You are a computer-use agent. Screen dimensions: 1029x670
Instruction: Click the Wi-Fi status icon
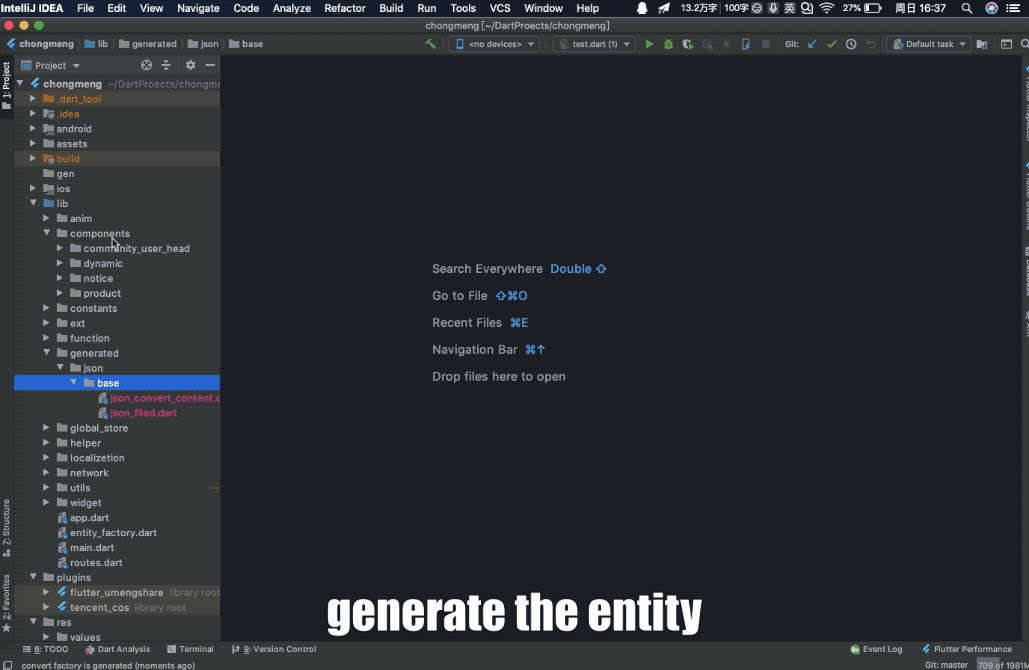827,8
